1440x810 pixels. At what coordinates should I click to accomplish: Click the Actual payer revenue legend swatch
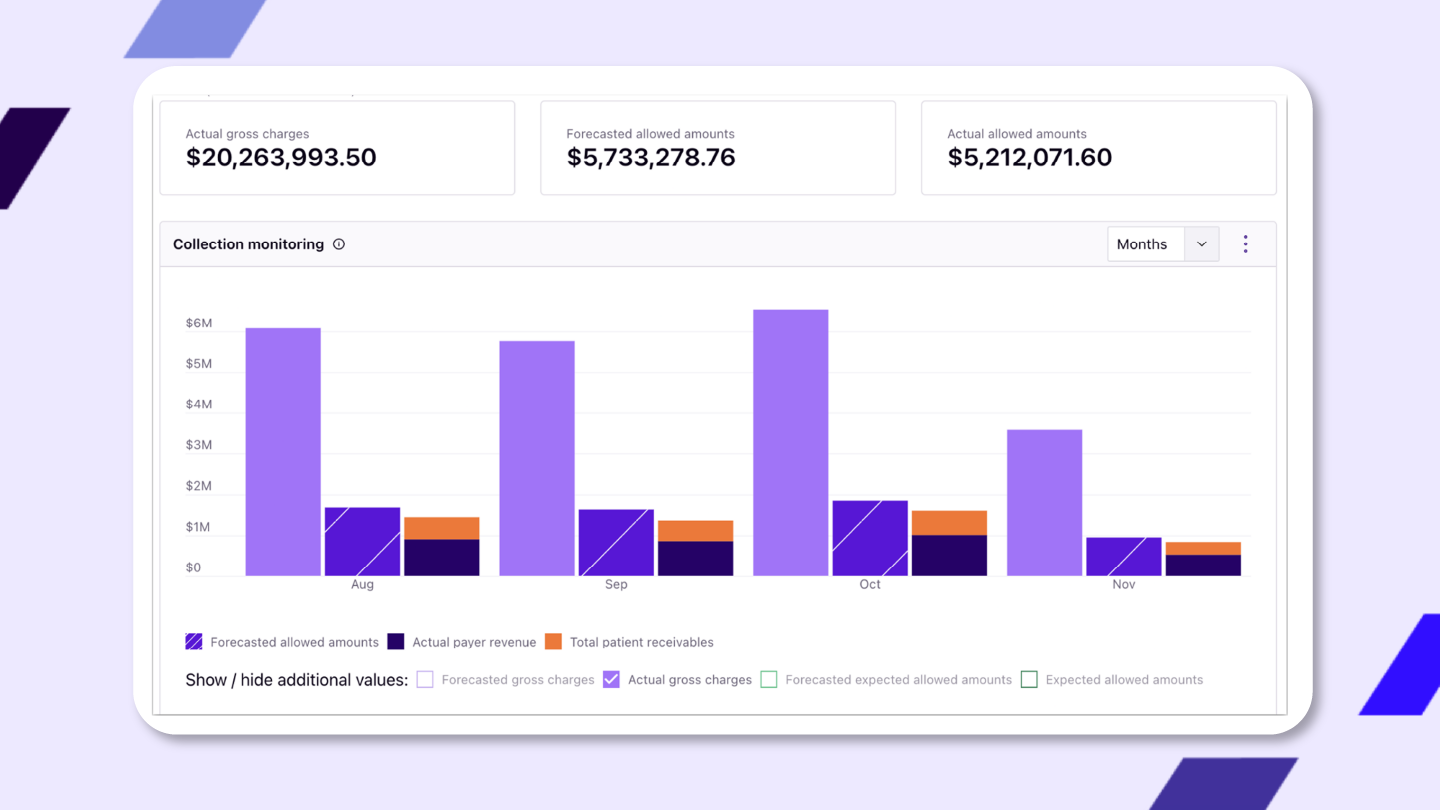click(x=396, y=642)
